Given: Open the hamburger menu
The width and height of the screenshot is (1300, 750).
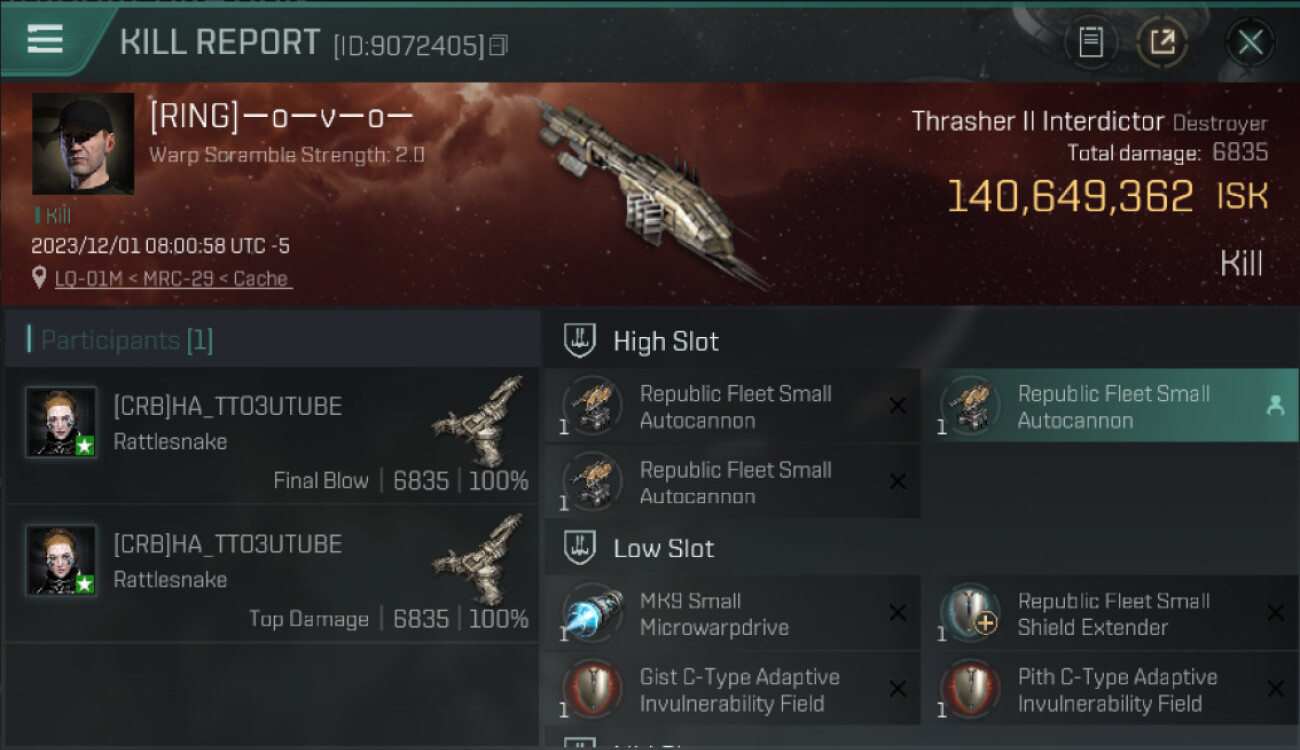Looking at the screenshot, I should (45, 39).
